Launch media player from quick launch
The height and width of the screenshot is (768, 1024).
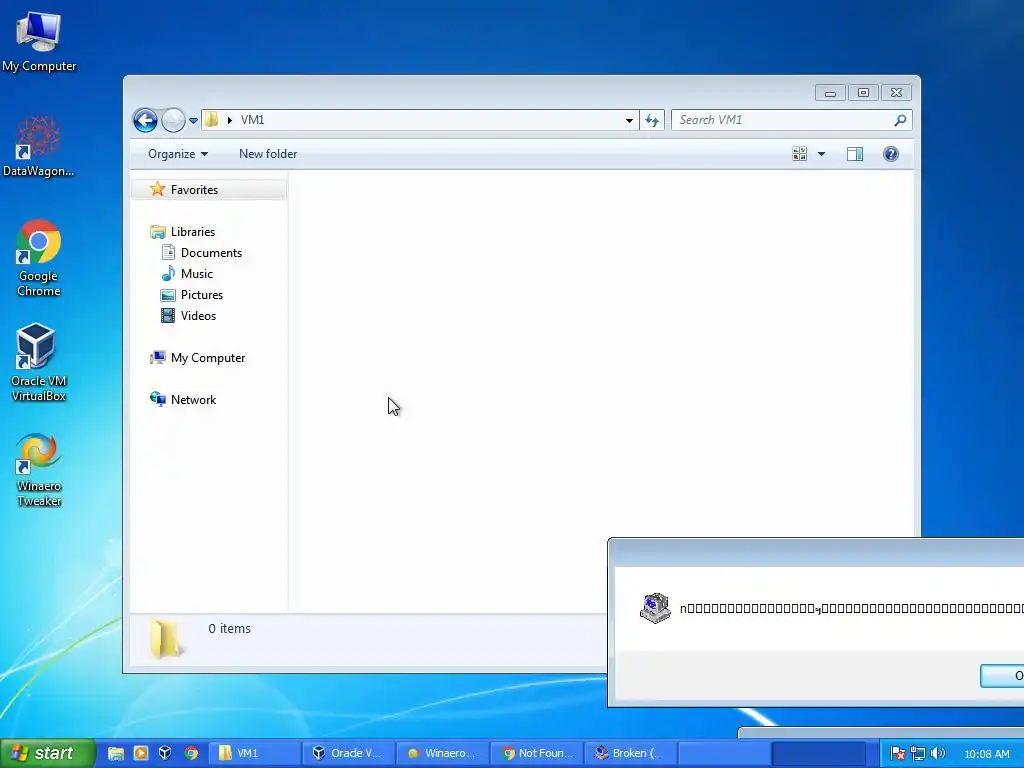click(x=140, y=754)
